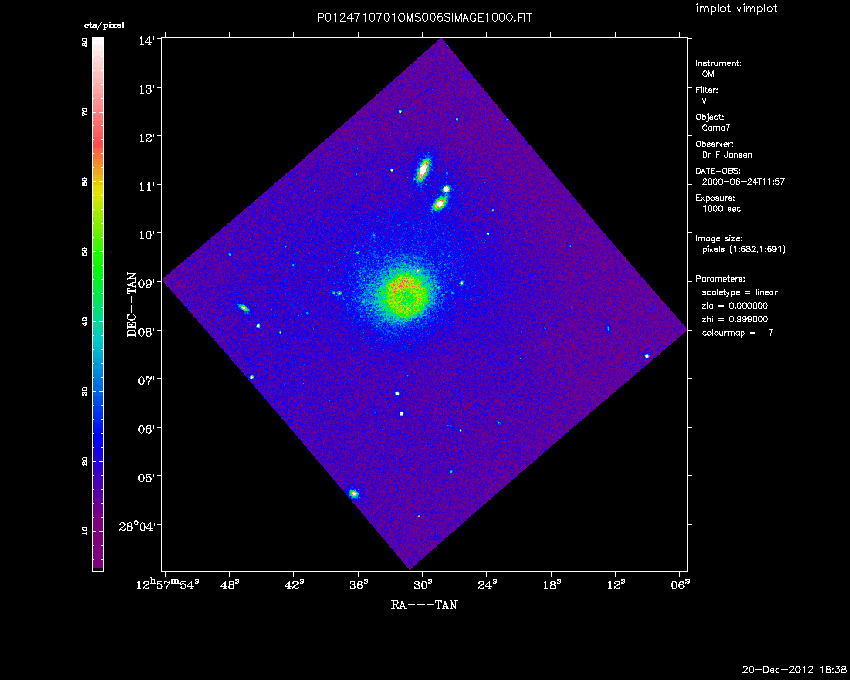
Task: Click the 'cts/pixel' colour bar caption
Action: [104, 25]
